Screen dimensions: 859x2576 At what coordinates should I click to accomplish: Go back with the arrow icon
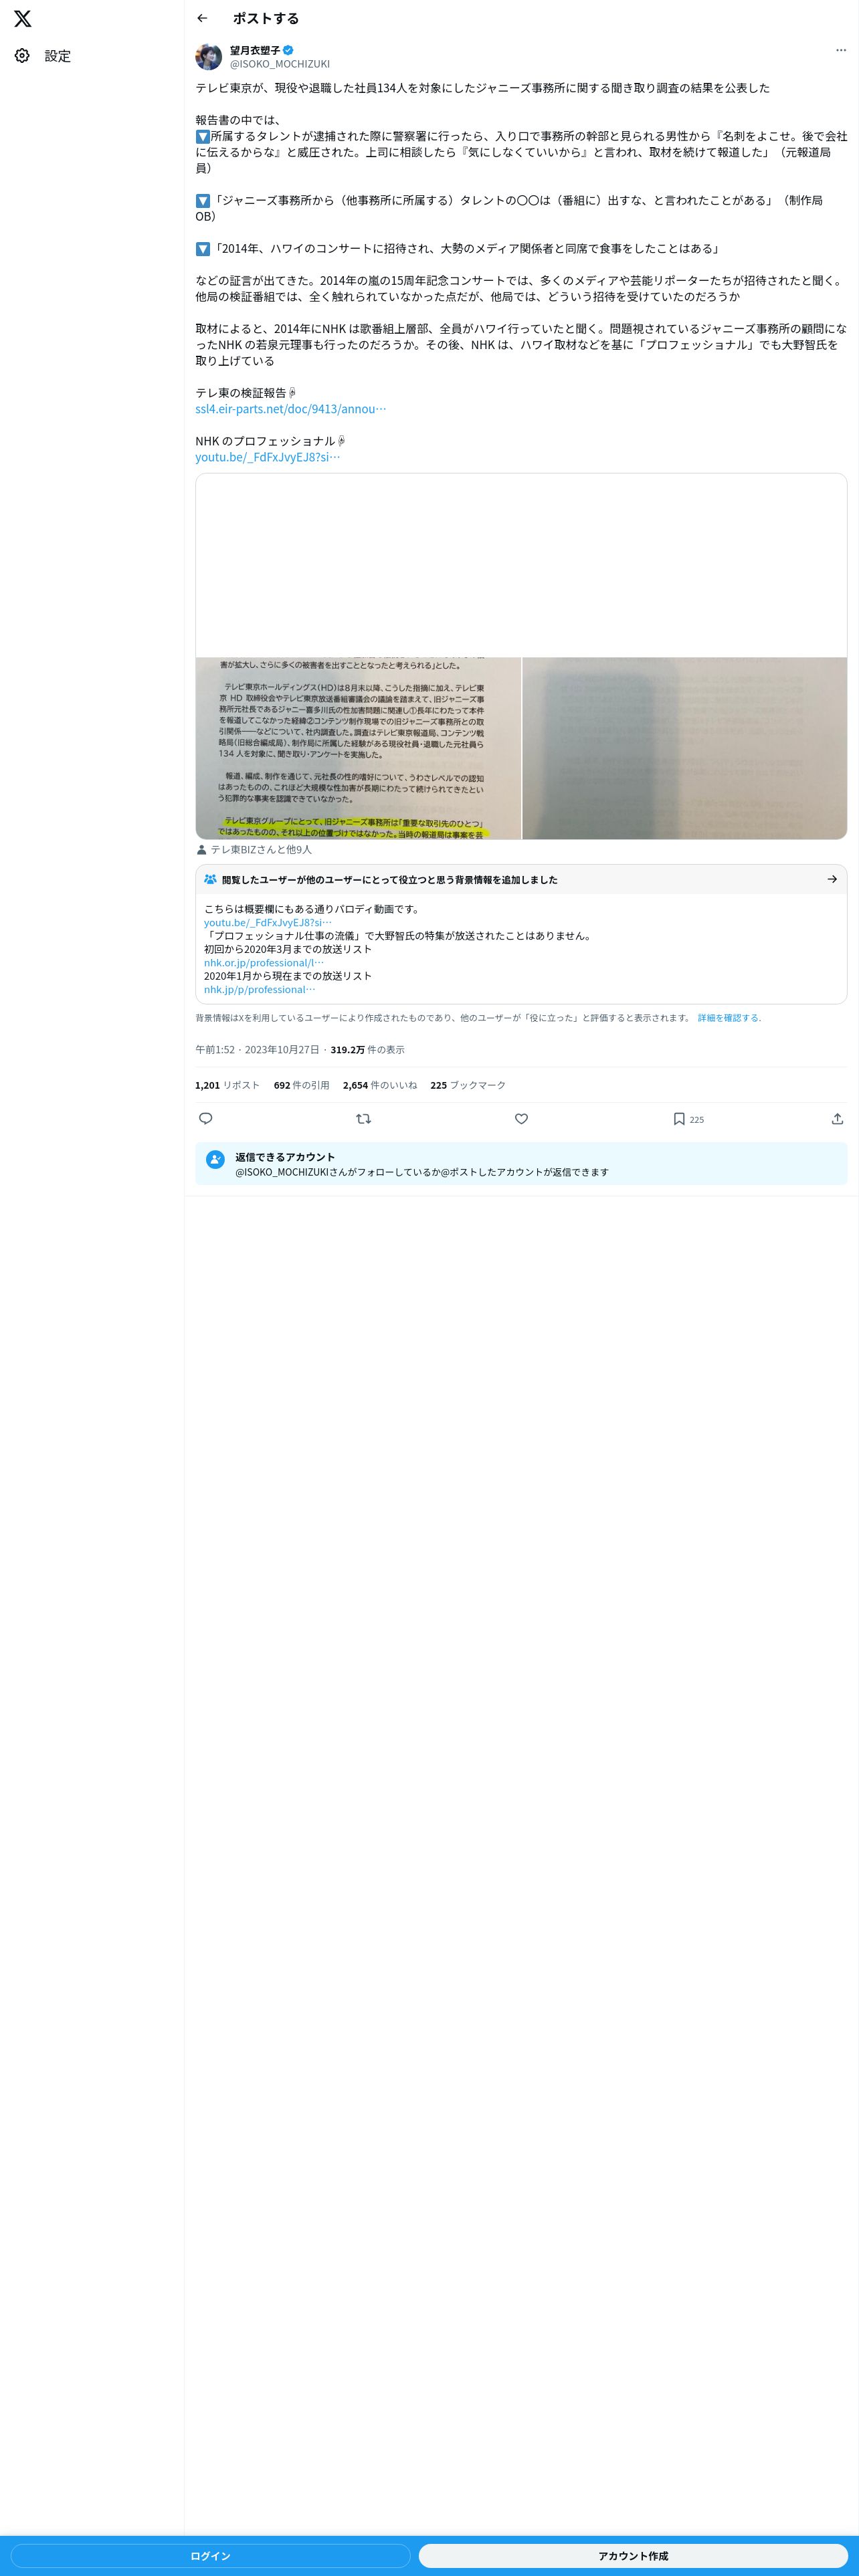click(x=203, y=18)
